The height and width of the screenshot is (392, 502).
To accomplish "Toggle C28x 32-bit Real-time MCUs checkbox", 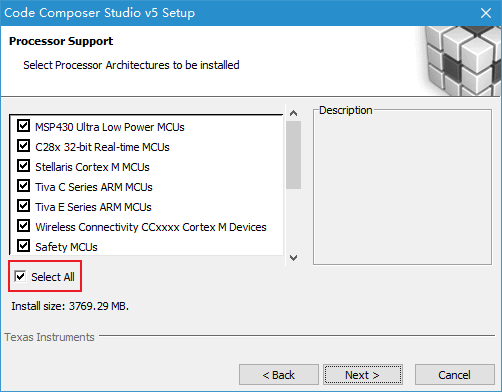I will [x=23, y=146].
